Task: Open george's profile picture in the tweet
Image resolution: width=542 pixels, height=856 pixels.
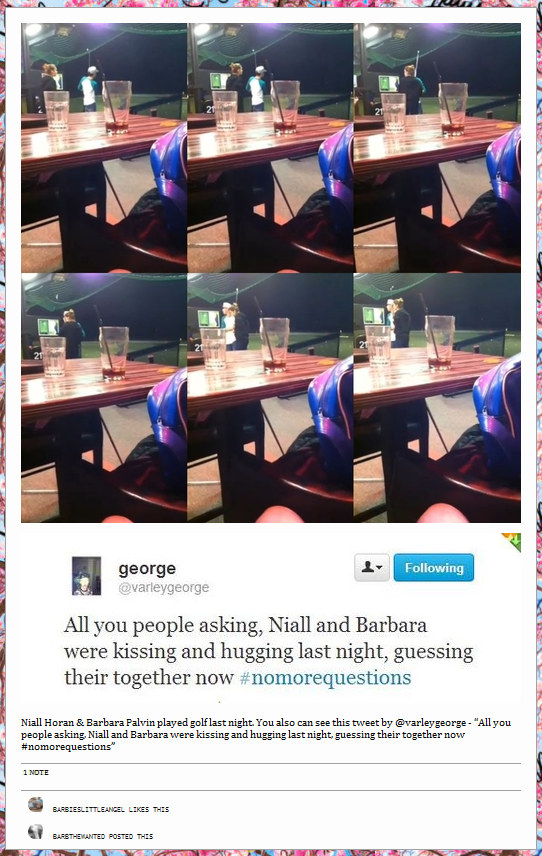Action: pyautogui.click(x=87, y=575)
